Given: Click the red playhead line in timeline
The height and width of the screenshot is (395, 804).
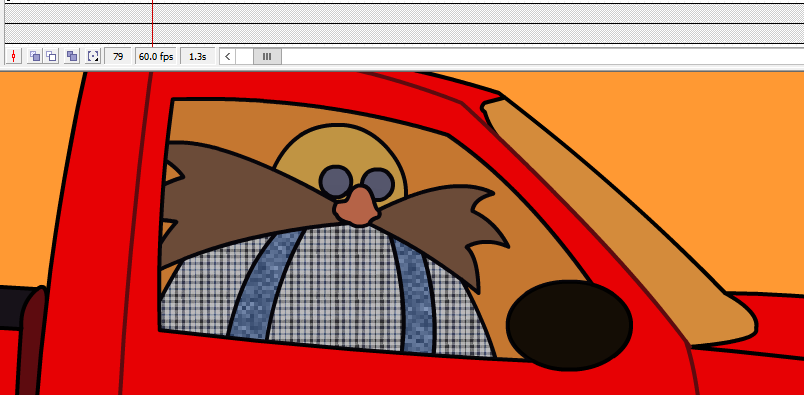Looking at the screenshot, I should [152, 23].
